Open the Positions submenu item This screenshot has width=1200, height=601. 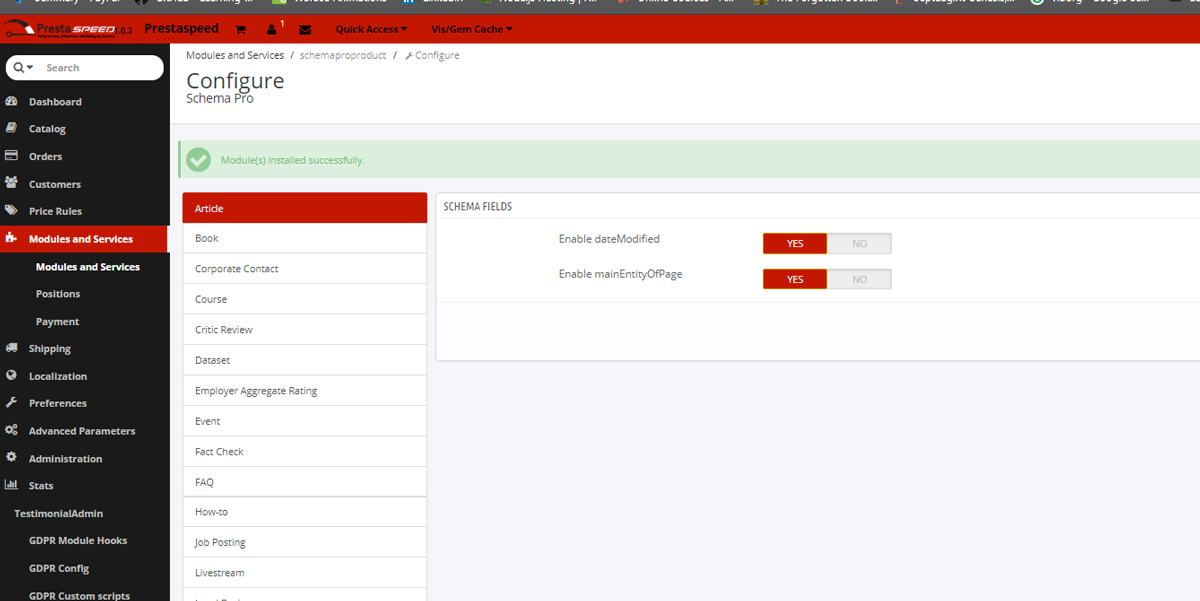tap(58, 294)
